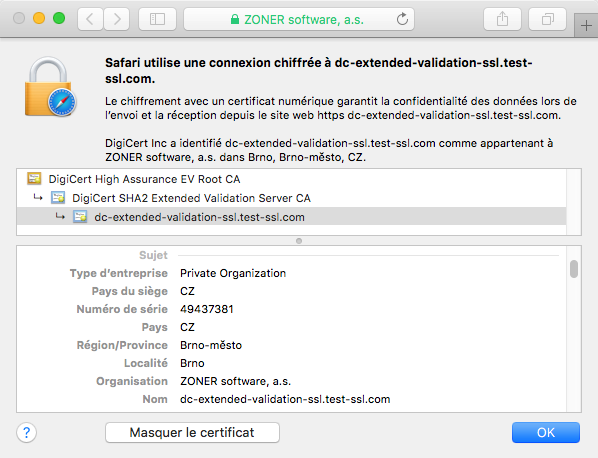
Task: Click the Type d'entreprise label
Action: click(119, 273)
